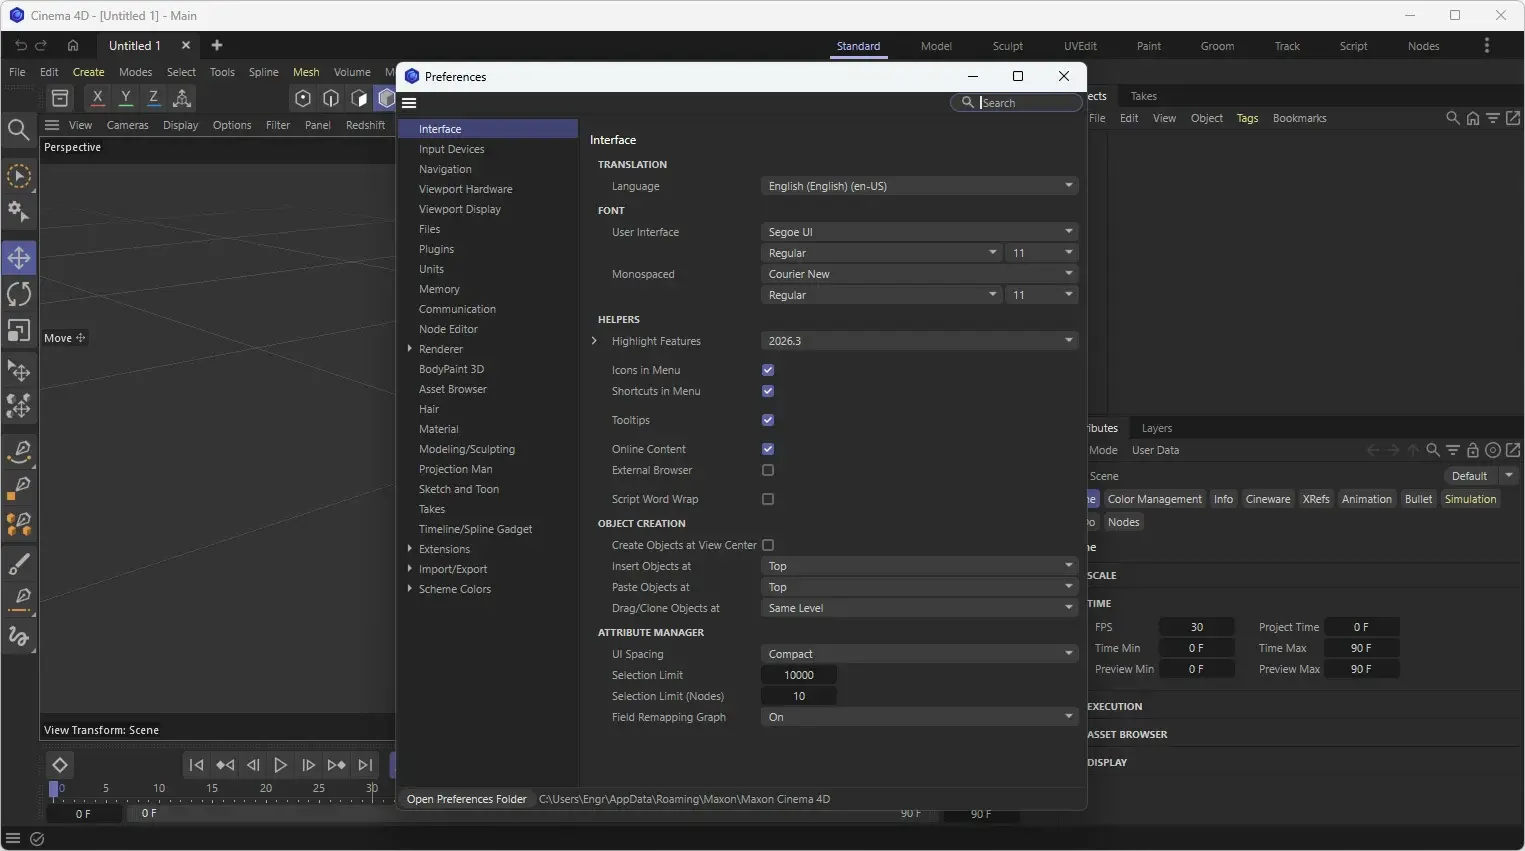The height and width of the screenshot is (851, 1525).
Task: Open the Mesh menu in the main menu bar
Action: (306, 72)
